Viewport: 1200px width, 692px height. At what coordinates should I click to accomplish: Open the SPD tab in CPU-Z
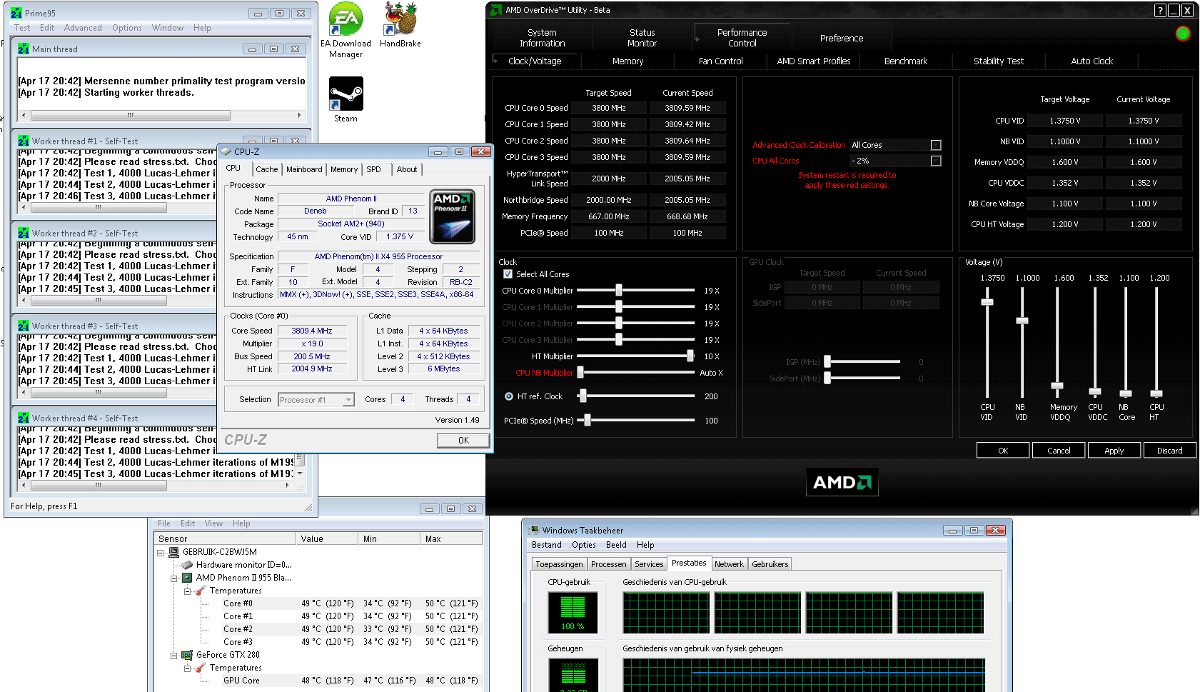click(x=373, y=169)
